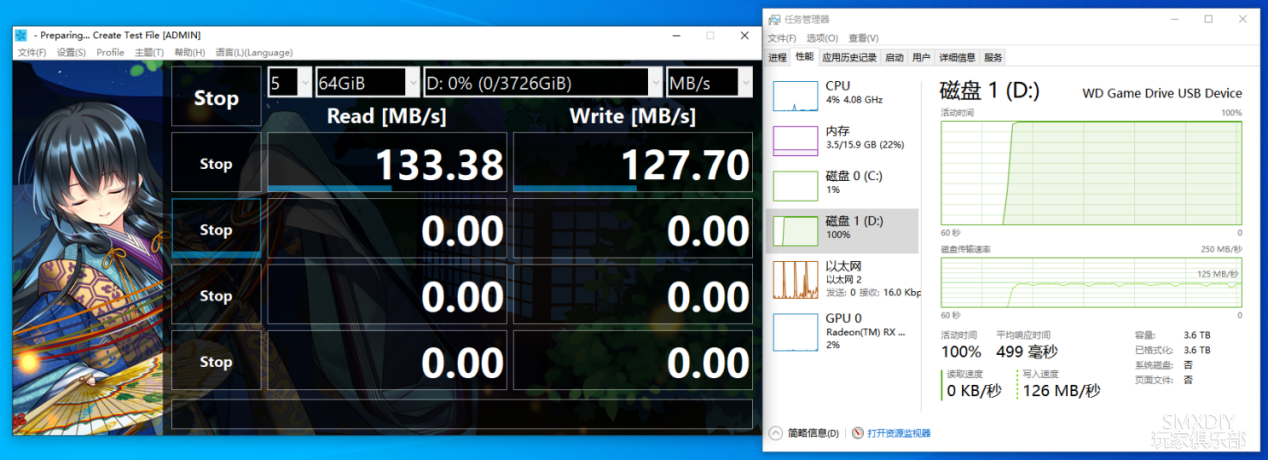Click the empty comment field at the bottom

click(462, 414)
